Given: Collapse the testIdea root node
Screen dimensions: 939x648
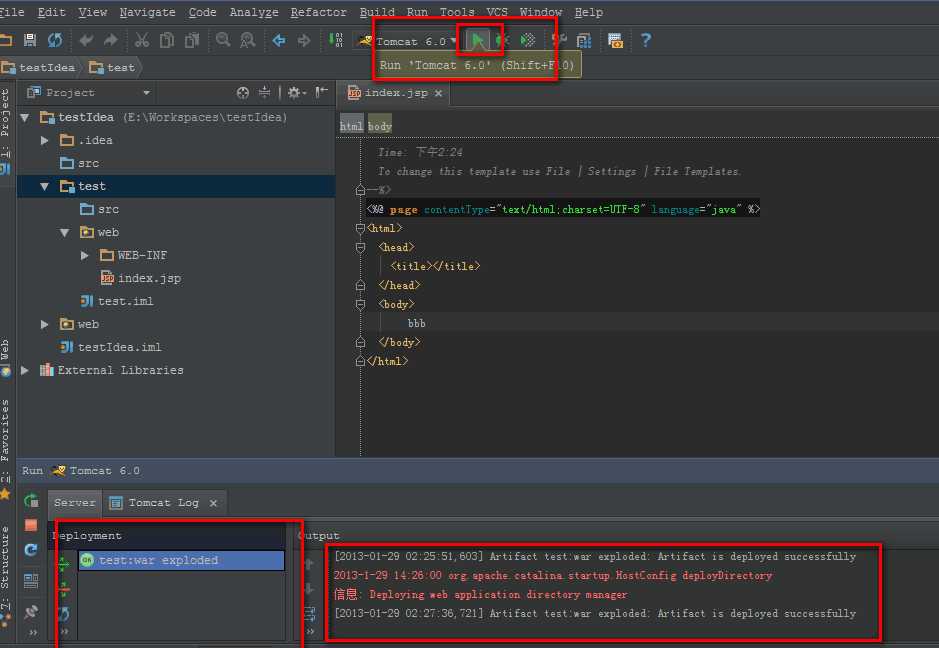Looking at the screenshot, I should click(x=25, y=117).
